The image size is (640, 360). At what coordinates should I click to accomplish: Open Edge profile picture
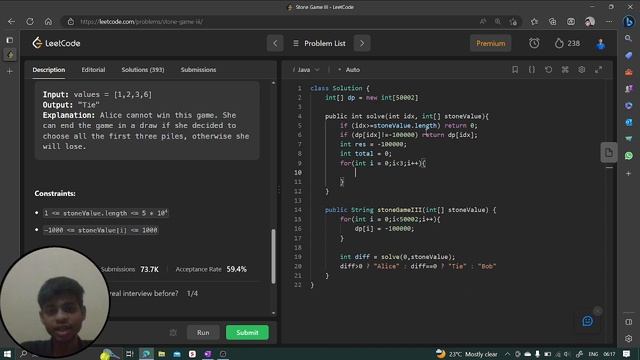click(x=589, y=22)
